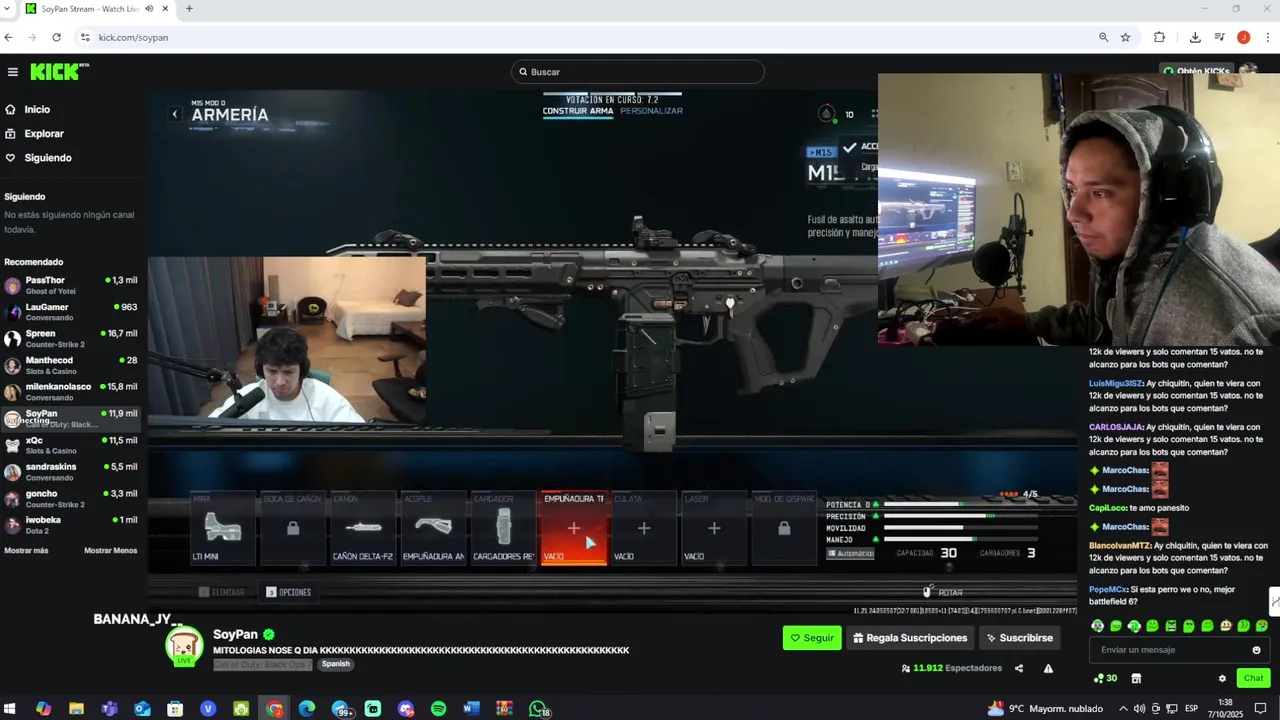Viewport: 1280px width, 720px height.
Task: Open the Windows notification center
Action: (1261, 709)
